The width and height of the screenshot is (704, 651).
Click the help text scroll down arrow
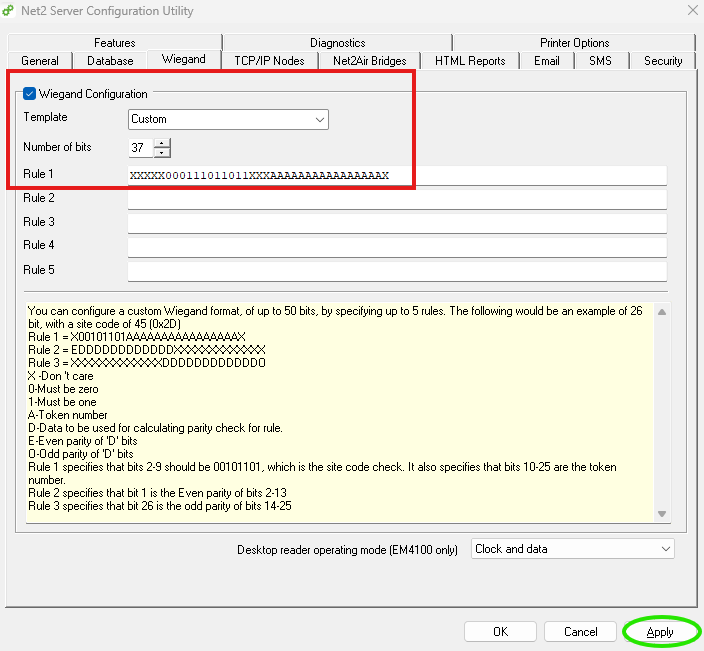(x=662, y=514)
